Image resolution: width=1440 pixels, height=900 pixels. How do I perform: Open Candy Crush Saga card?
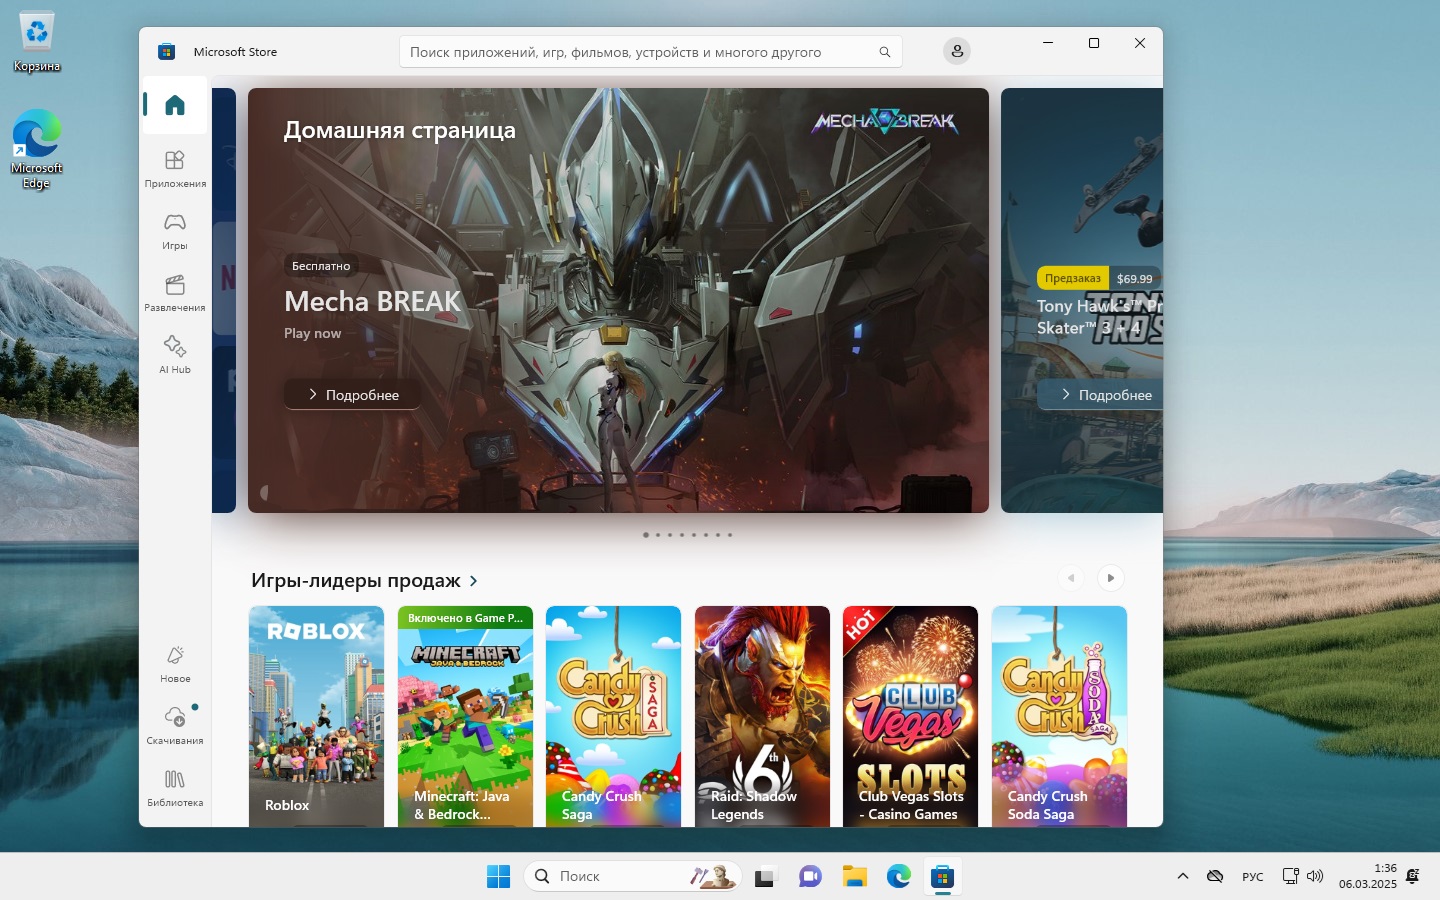point(613,716)
